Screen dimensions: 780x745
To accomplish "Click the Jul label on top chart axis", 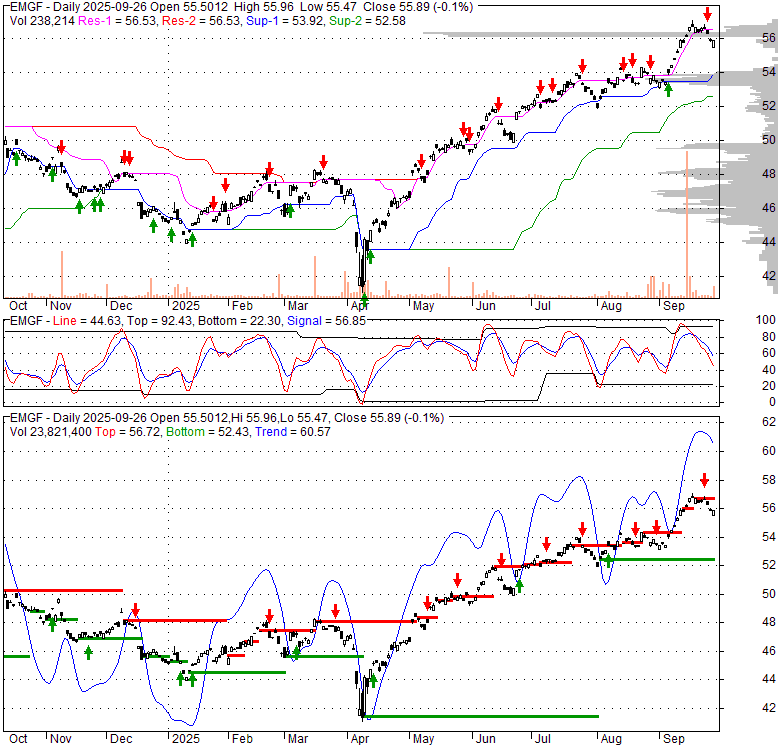I will (x=542, y=306).
